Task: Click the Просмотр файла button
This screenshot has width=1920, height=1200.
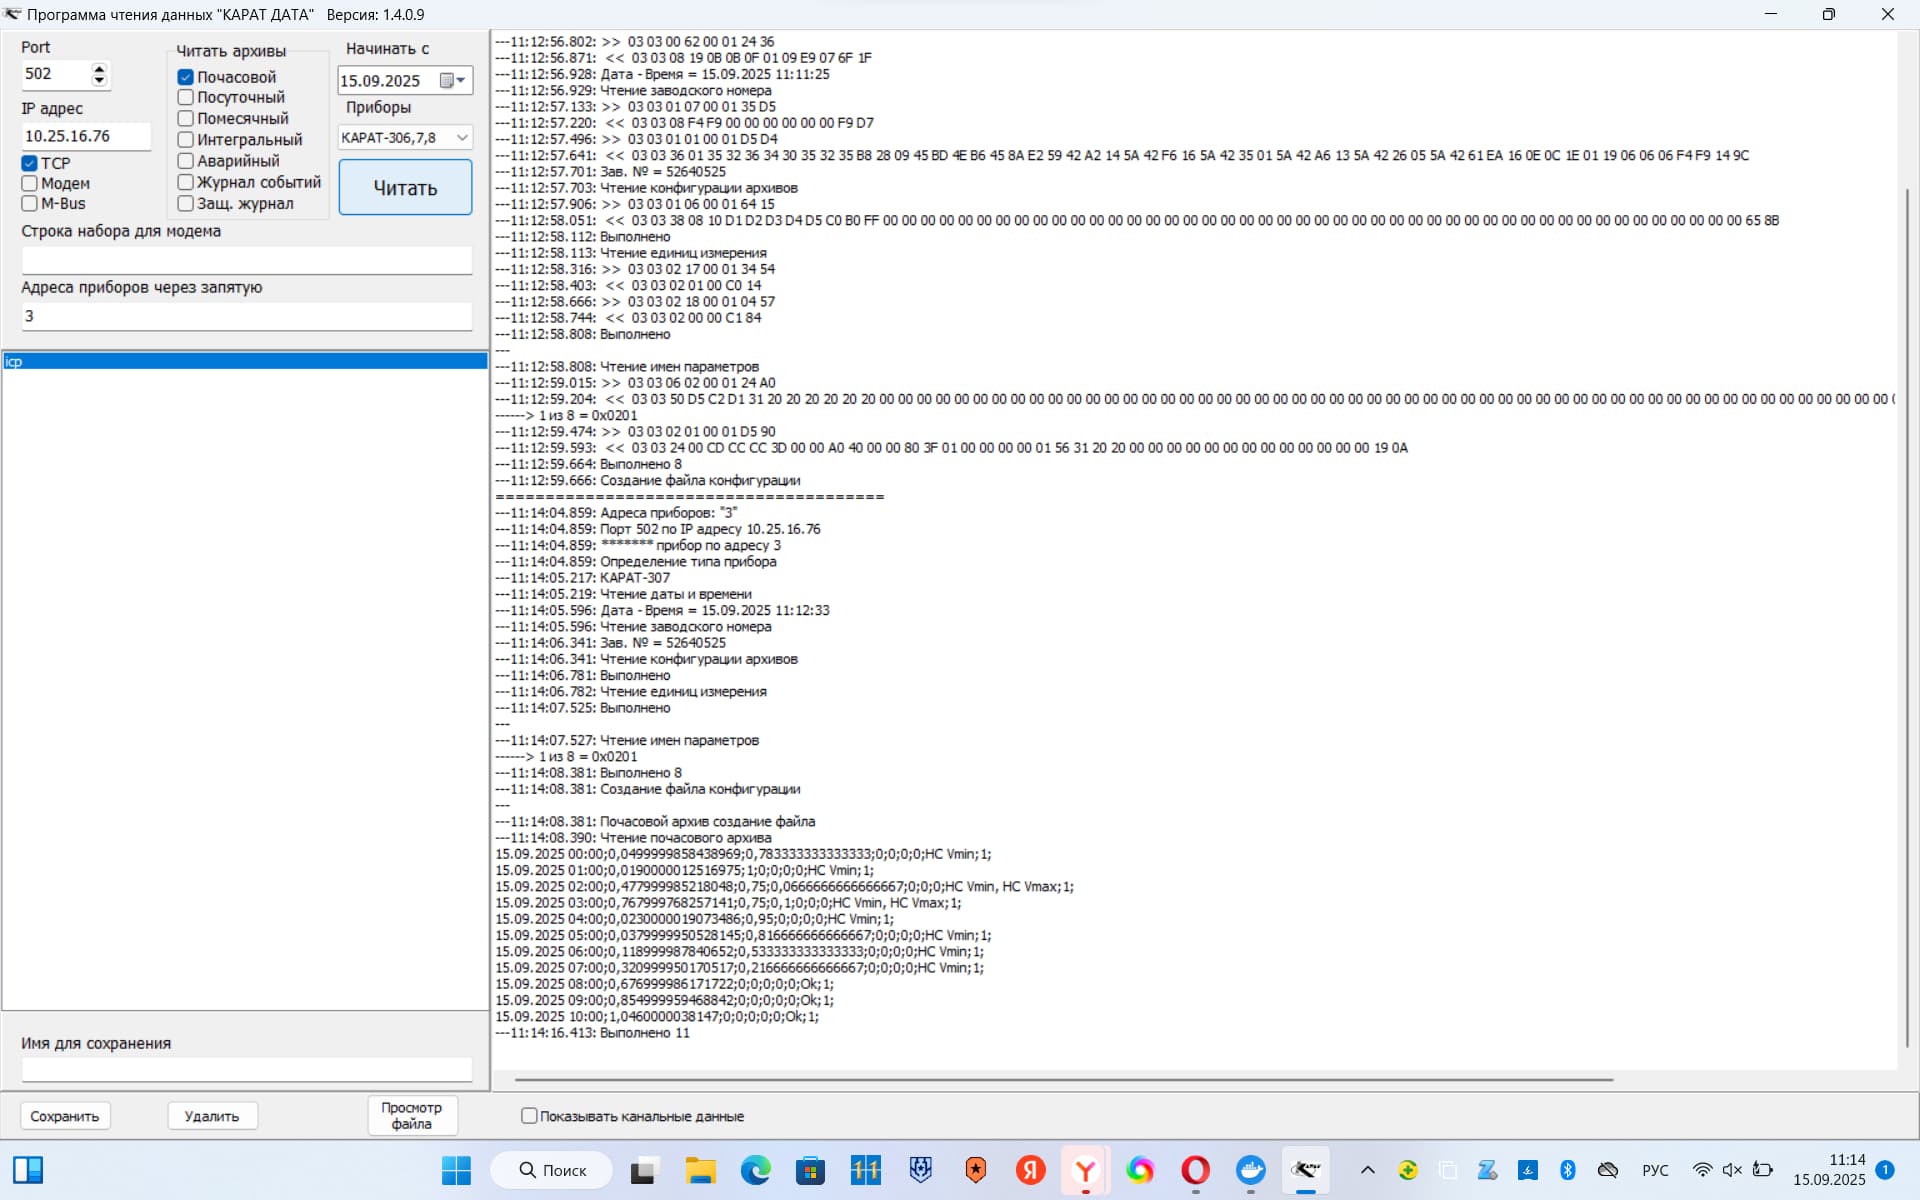Action: click(x=411, y=1115)
